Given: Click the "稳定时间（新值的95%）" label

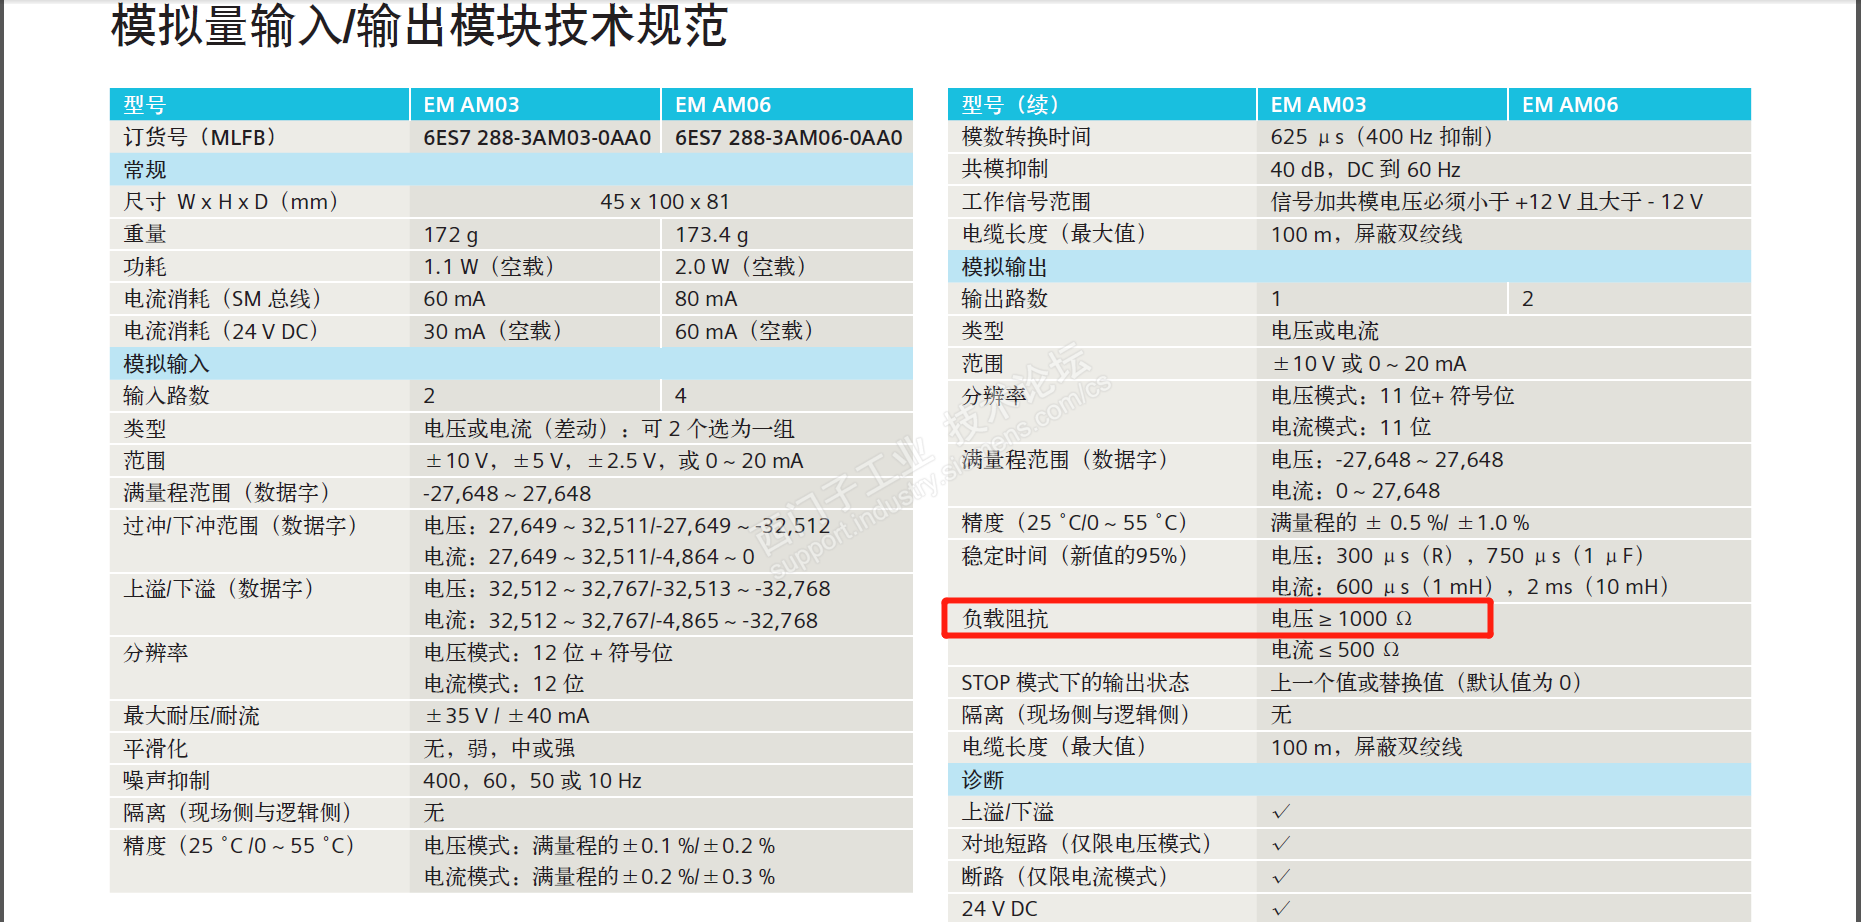Looking at the screenshot, I should click(1075, 556).
